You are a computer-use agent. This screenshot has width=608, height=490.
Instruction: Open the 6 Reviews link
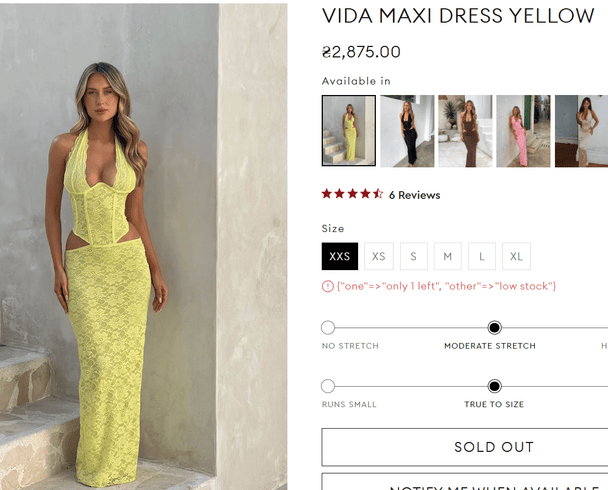coord(415,195)
